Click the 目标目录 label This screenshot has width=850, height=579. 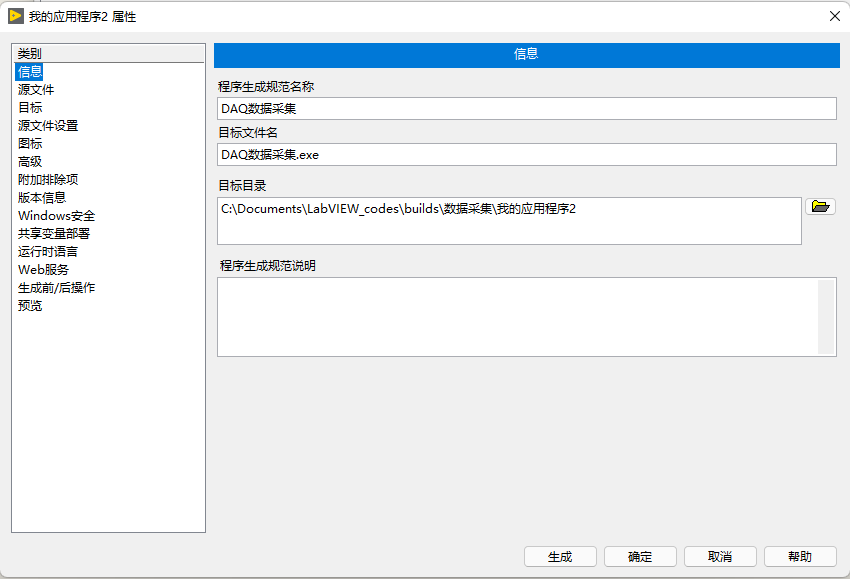tap(242, 185)
